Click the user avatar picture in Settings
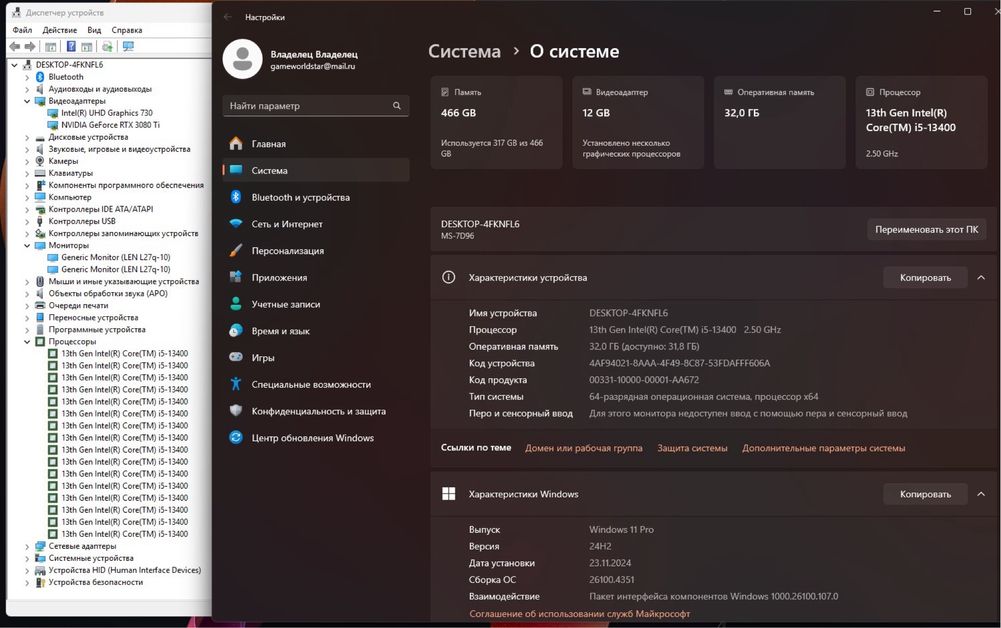Viewport: 1001px width, 628px height. click(242, 59)
